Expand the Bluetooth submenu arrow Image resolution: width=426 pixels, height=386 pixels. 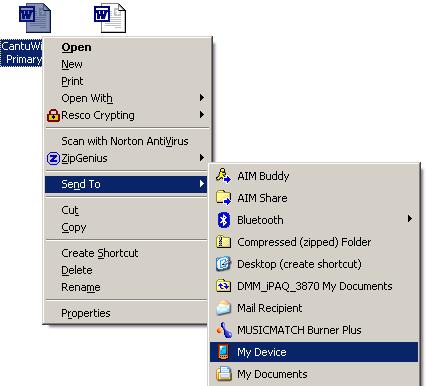coord(410,219)
